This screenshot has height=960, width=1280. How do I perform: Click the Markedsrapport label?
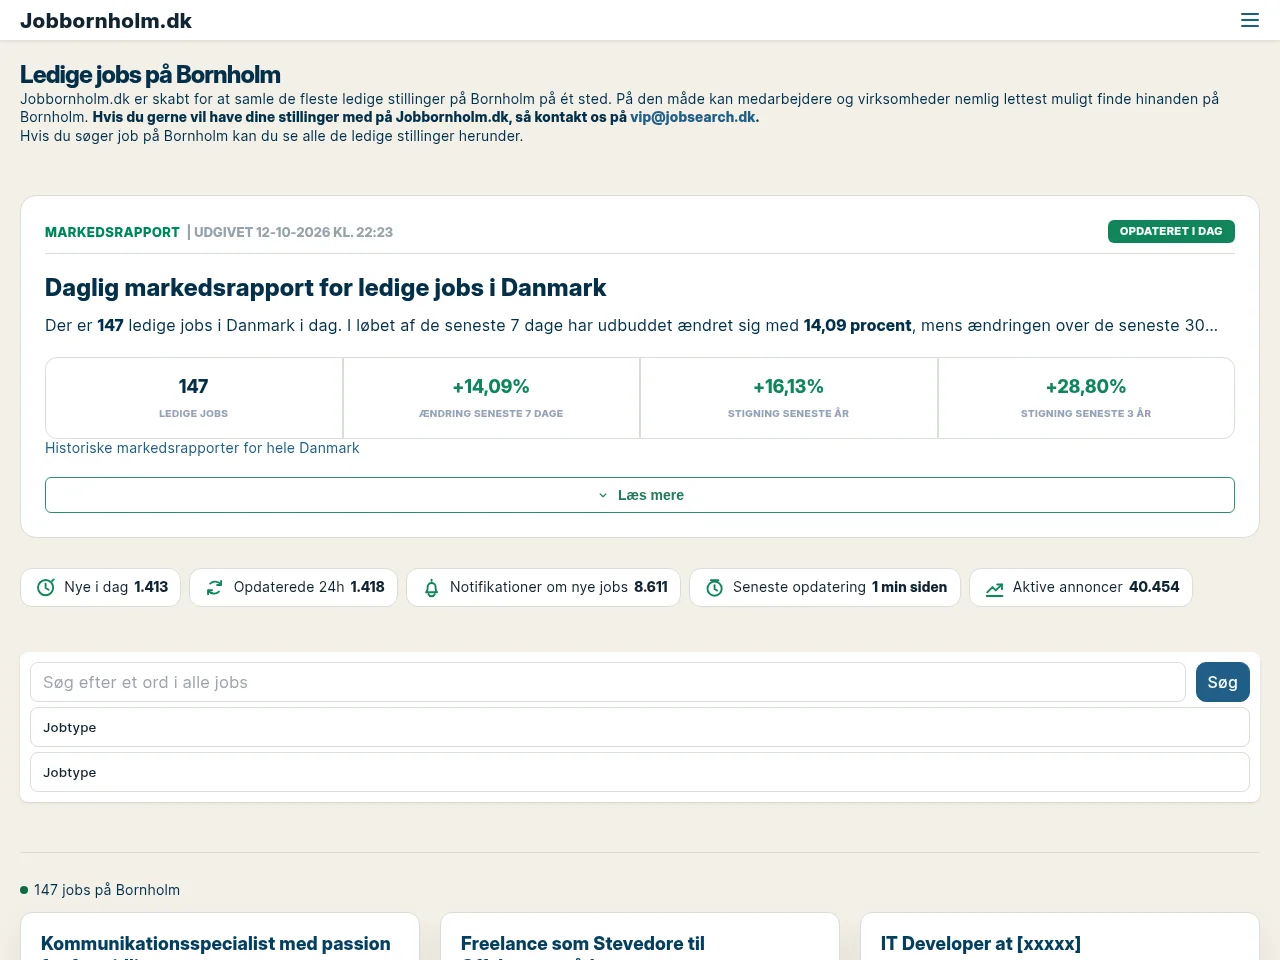click(112, 232)
